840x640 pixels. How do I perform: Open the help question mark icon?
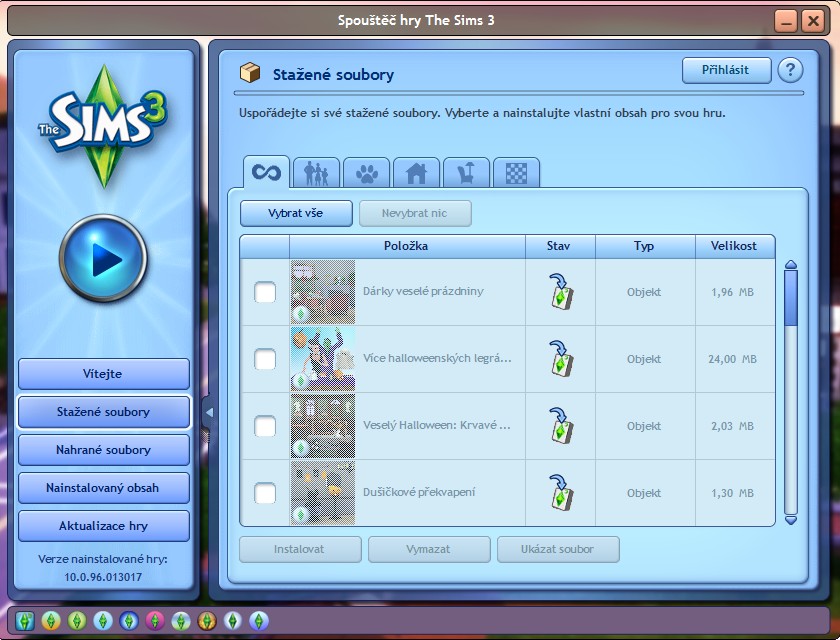pyautogui.click(x=791, y=70)
